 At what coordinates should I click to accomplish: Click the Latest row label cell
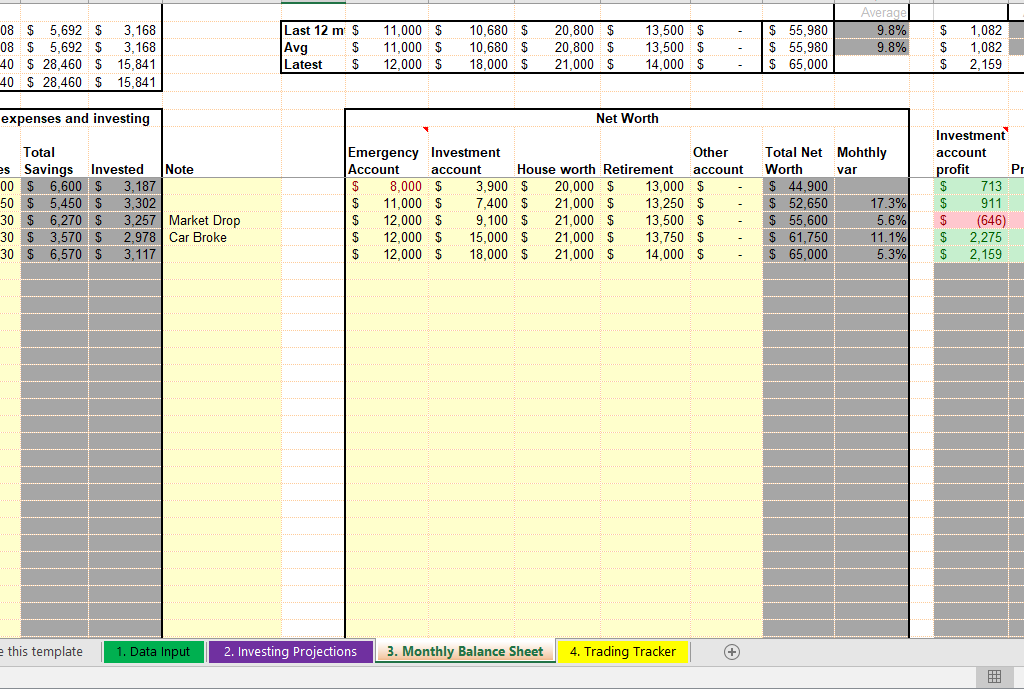[x=304, y=64]
